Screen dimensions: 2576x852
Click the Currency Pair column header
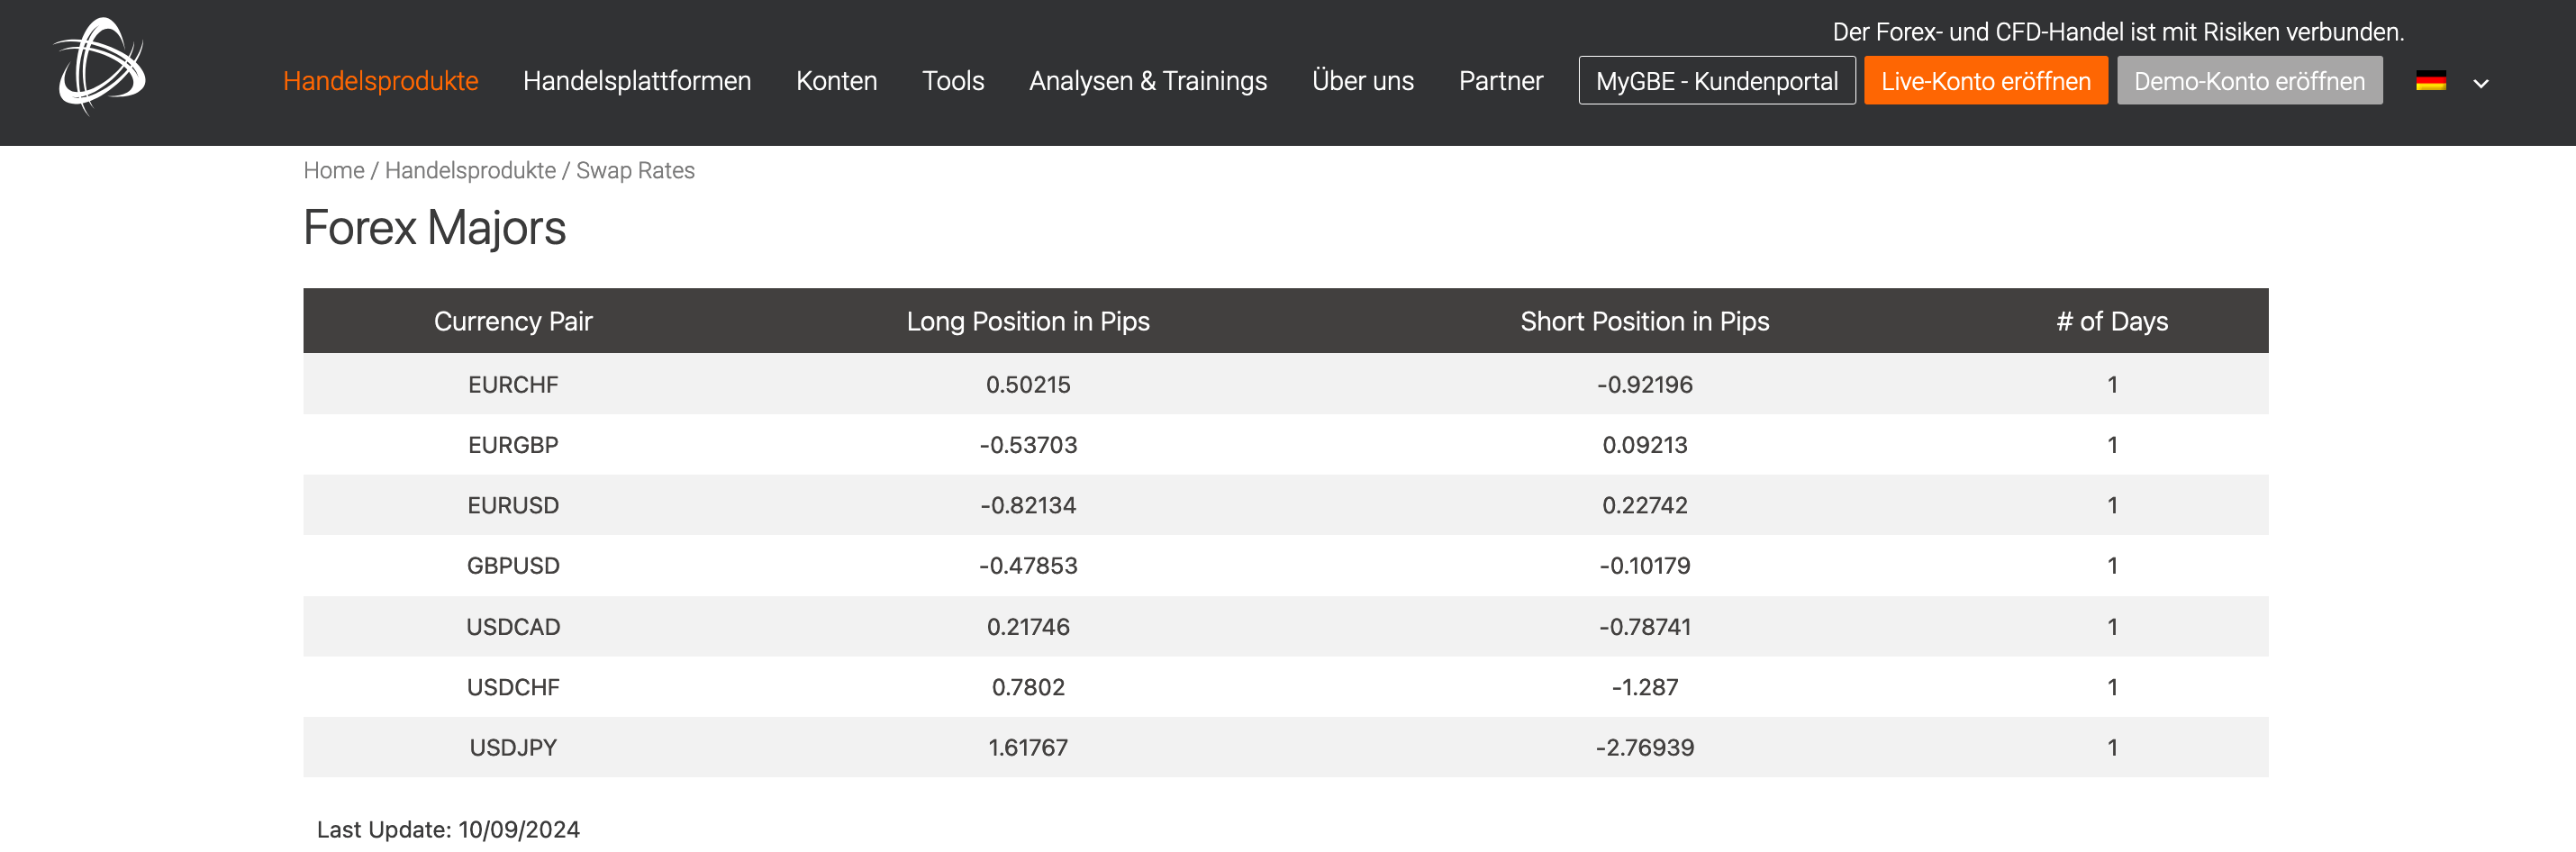[513, 321]
